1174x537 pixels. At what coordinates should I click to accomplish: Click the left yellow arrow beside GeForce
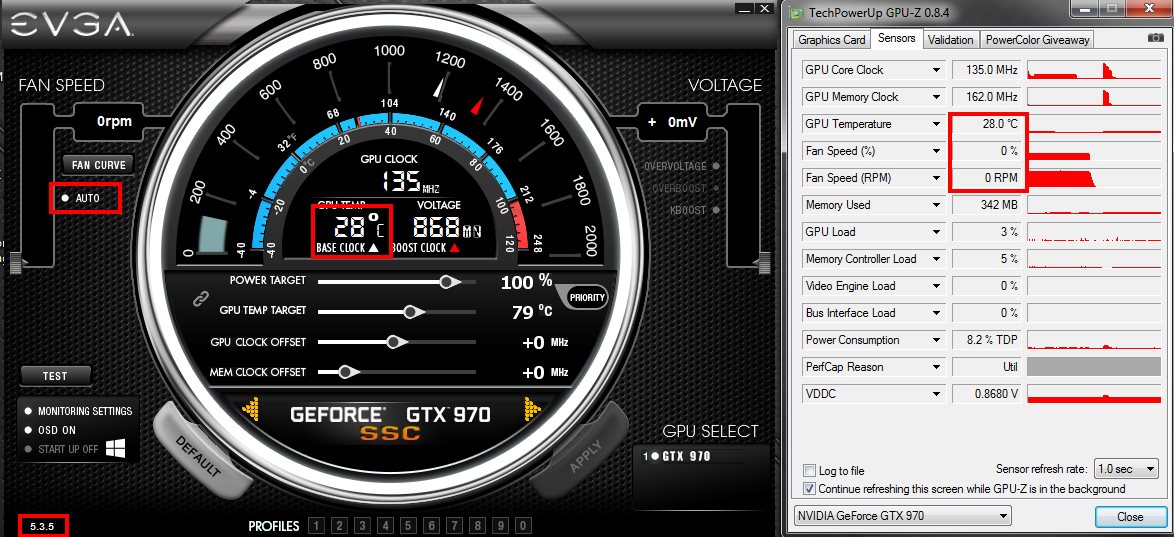click(x=250, y=408)
